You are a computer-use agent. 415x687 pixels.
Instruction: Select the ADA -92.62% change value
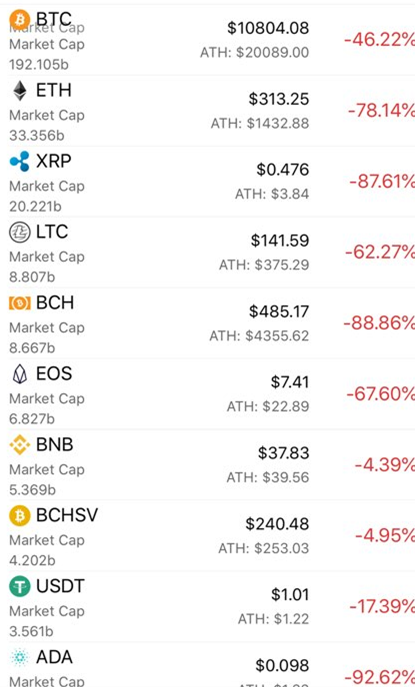380,677
